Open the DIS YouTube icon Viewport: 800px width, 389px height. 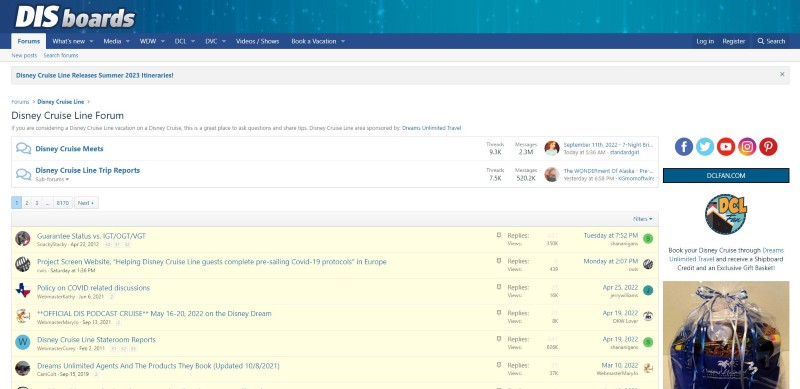click(x=726, y=147)
